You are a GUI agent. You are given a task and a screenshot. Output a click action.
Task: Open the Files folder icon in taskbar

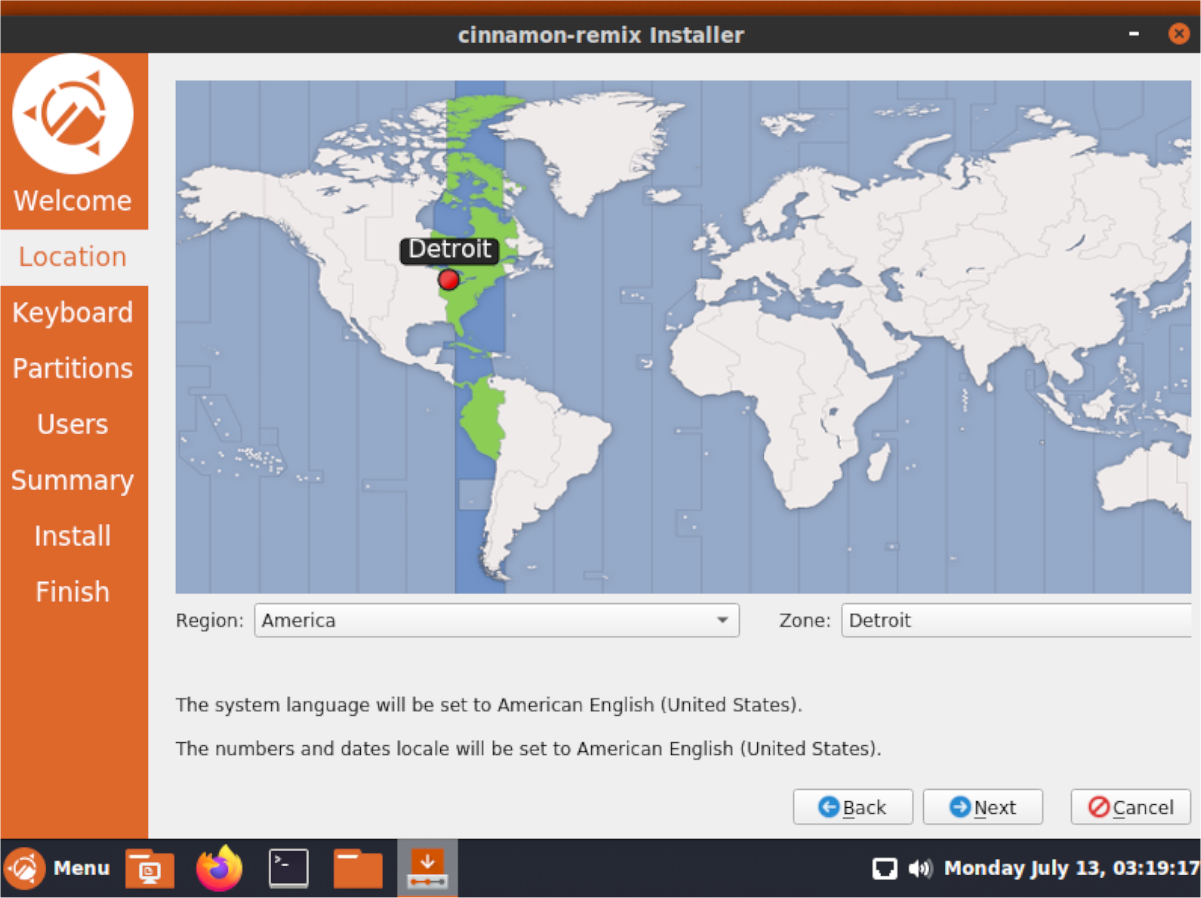click(358, 868)
